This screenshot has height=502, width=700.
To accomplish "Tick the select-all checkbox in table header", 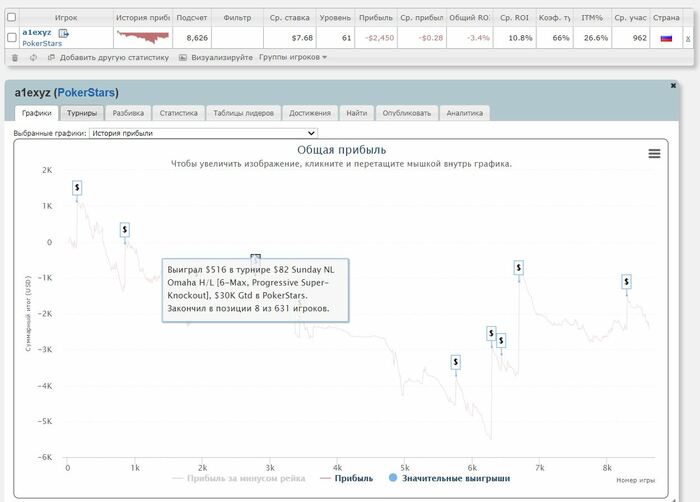I will pyautogui.click(x=12, y=17).
